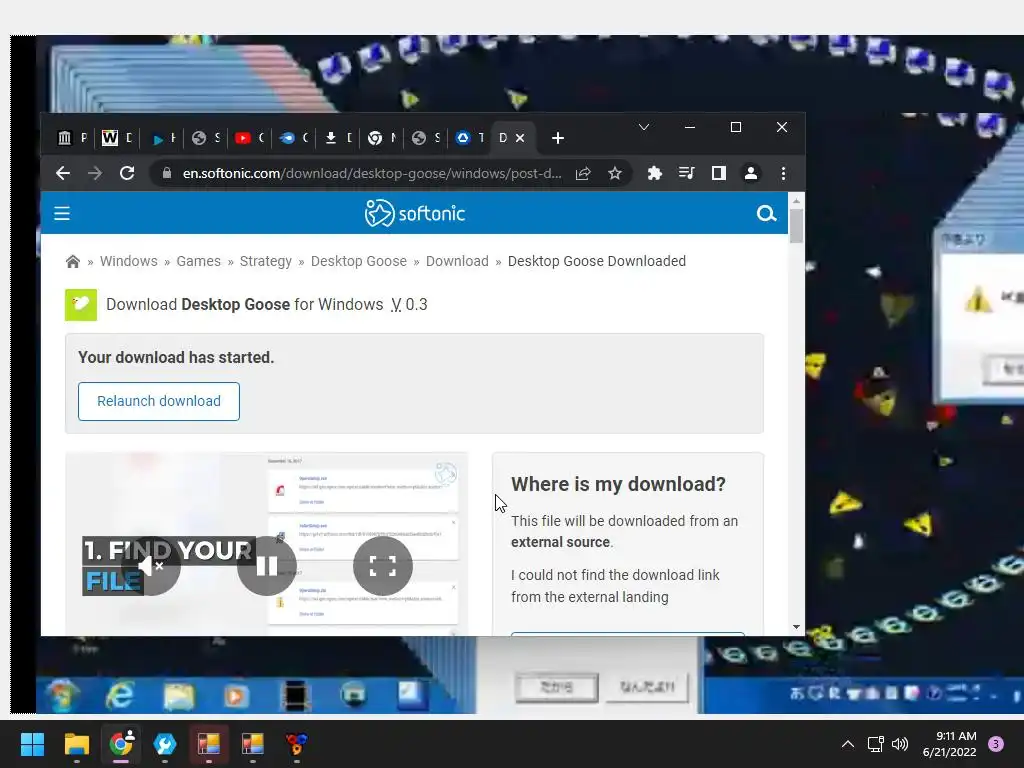This screenshot has width=1024, height=768.
Task: Open the red-blue-yellow circles taskbar app
Action: (296, 744)
